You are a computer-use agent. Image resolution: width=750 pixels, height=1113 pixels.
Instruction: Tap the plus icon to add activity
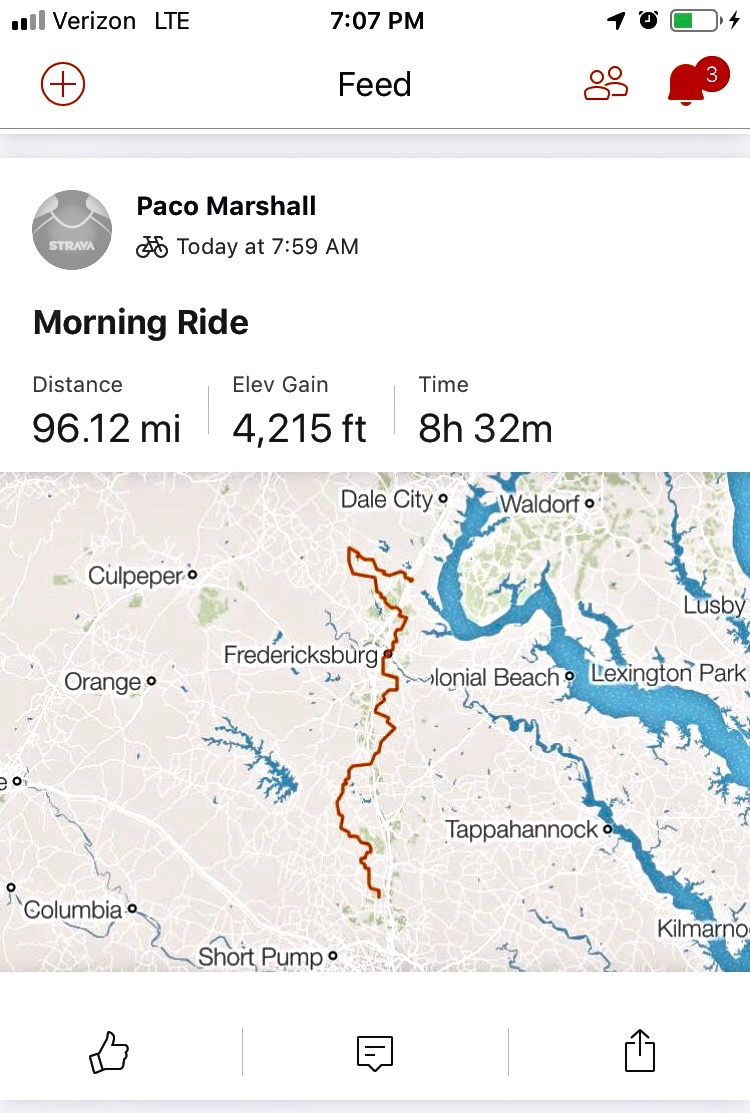coord(63,84)
